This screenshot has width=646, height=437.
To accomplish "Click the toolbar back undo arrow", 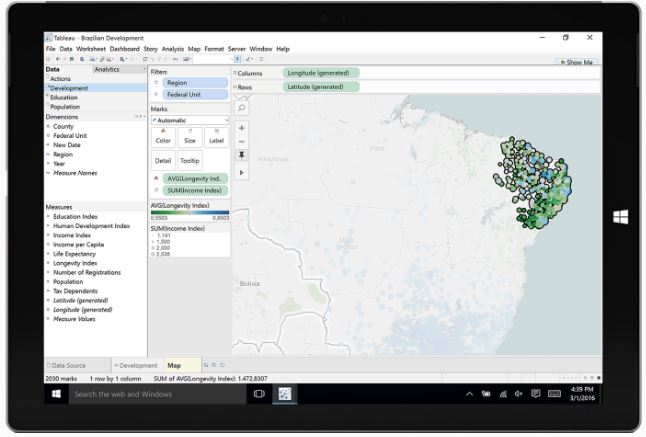I will tap(58, 59).
